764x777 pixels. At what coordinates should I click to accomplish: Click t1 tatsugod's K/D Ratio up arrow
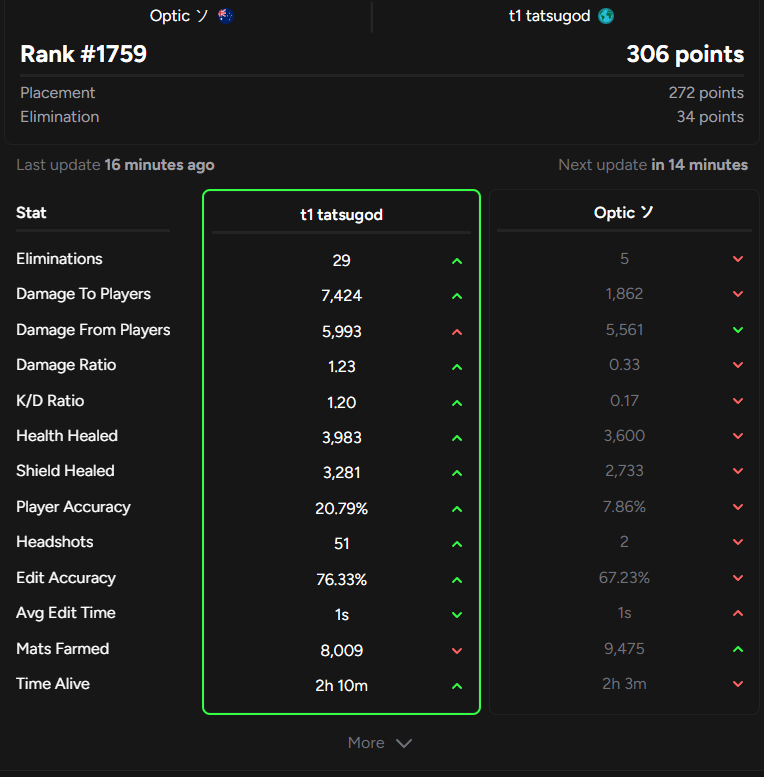[457, 403]
